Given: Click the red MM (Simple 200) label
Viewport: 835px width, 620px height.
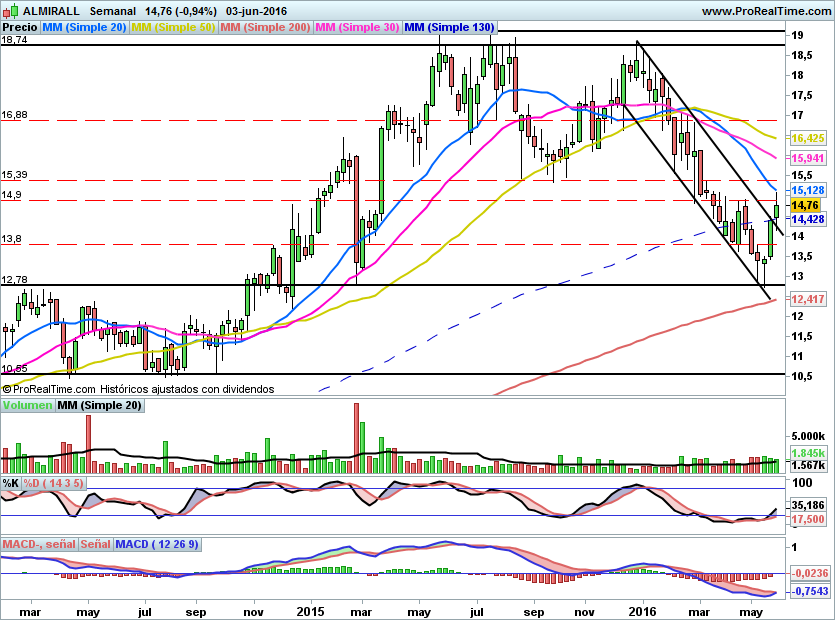Looking at the screenshot, I should (265, 27).
